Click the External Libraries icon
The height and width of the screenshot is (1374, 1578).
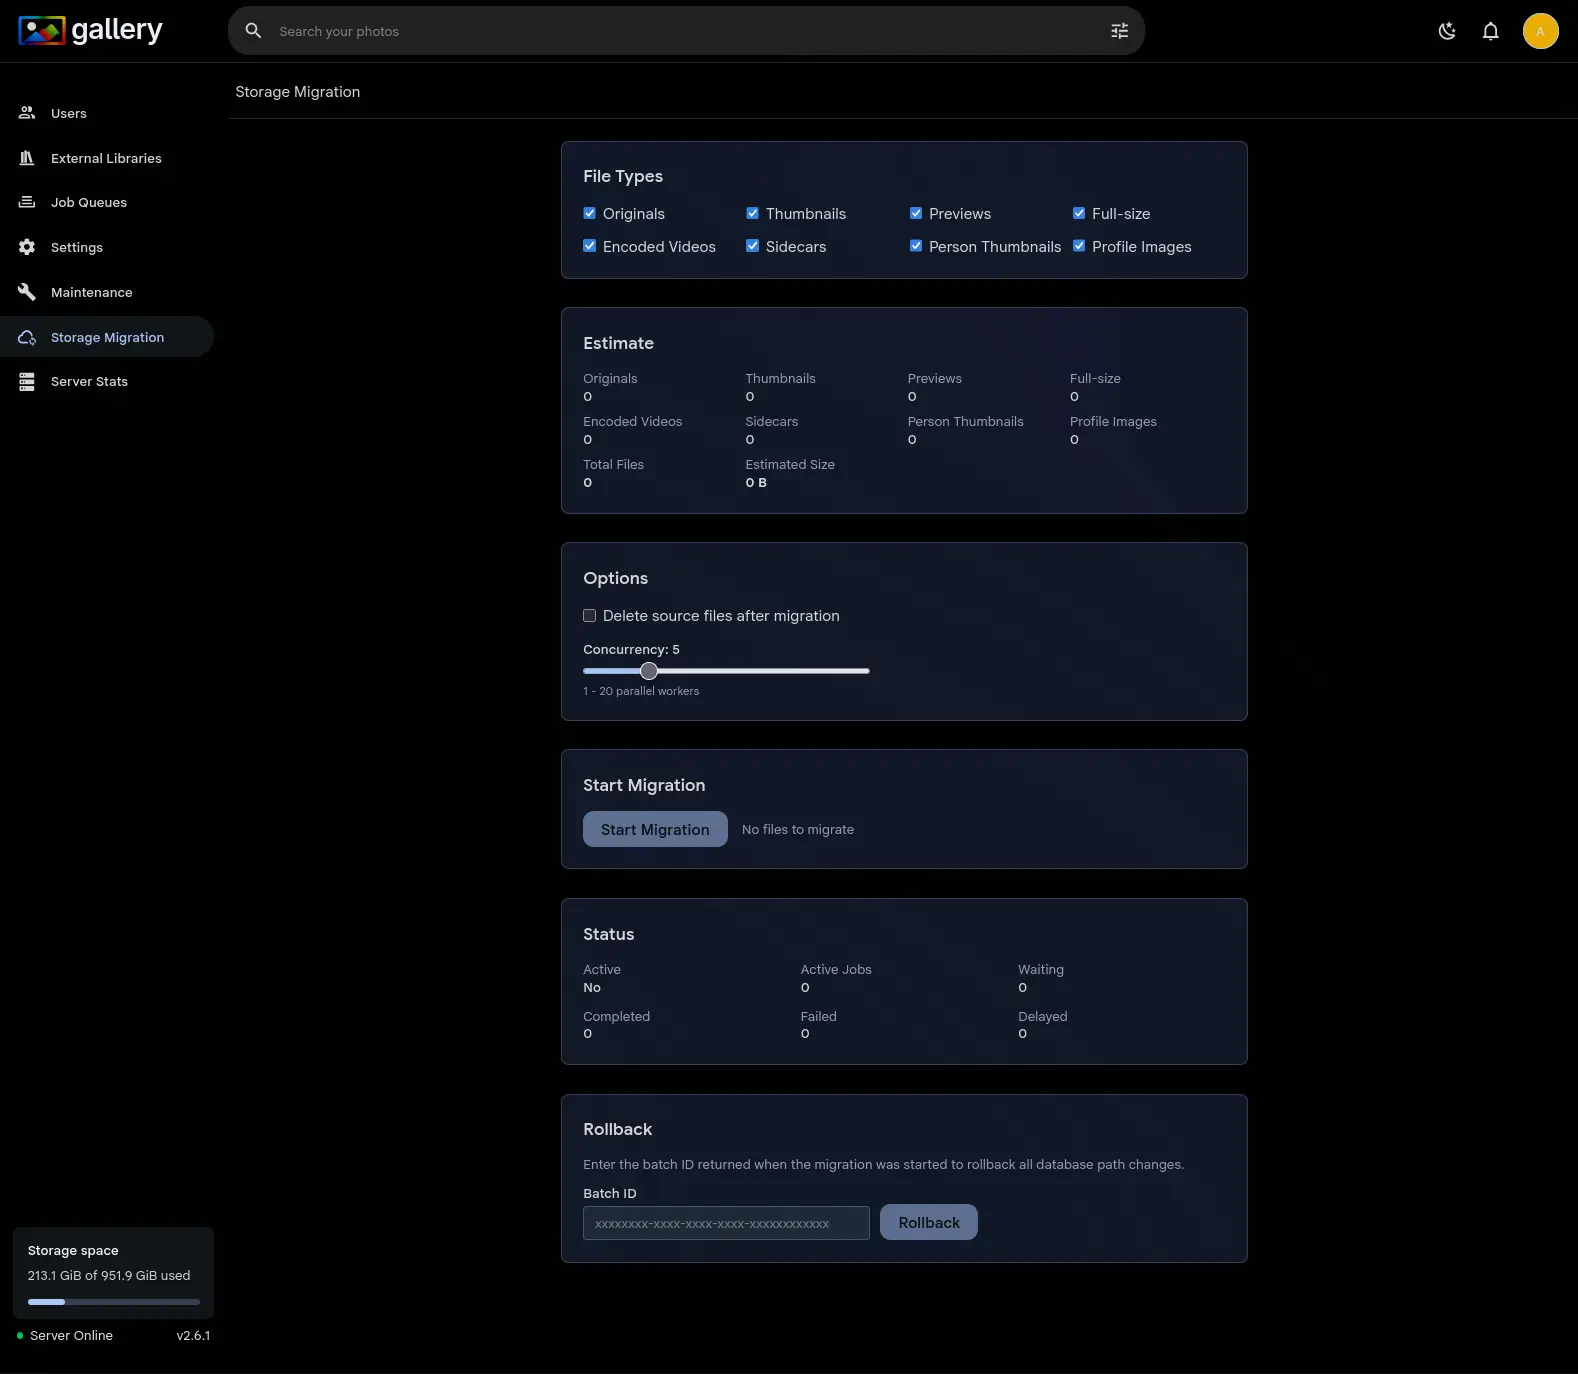[x=27, y=158]
